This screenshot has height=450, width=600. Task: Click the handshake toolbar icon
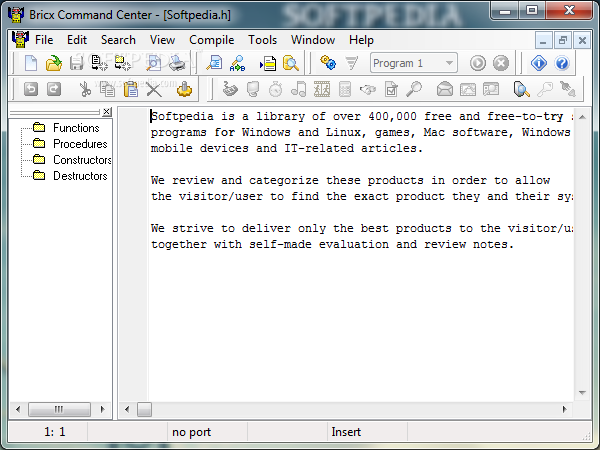(368, 90)
